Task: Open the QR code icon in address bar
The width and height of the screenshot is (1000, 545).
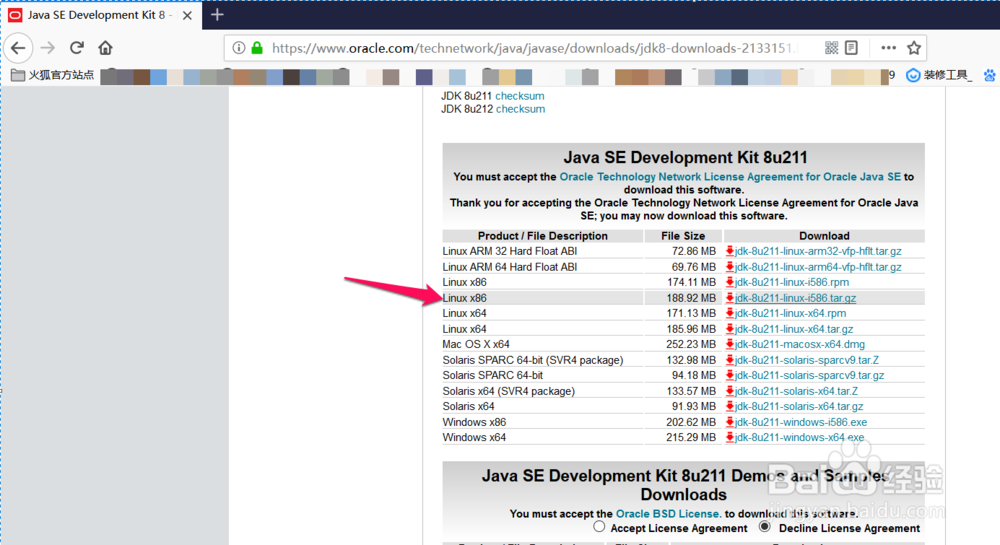Action: 831,48
